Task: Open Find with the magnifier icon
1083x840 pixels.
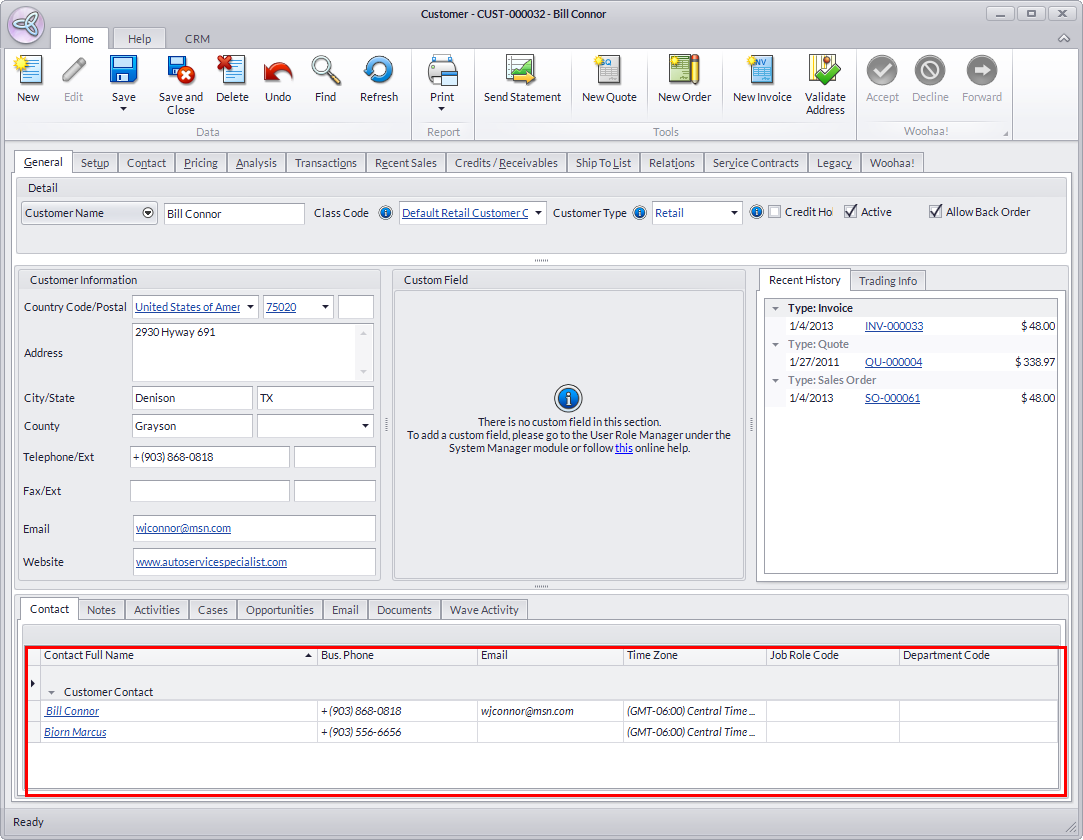Action: coord(325,72)
